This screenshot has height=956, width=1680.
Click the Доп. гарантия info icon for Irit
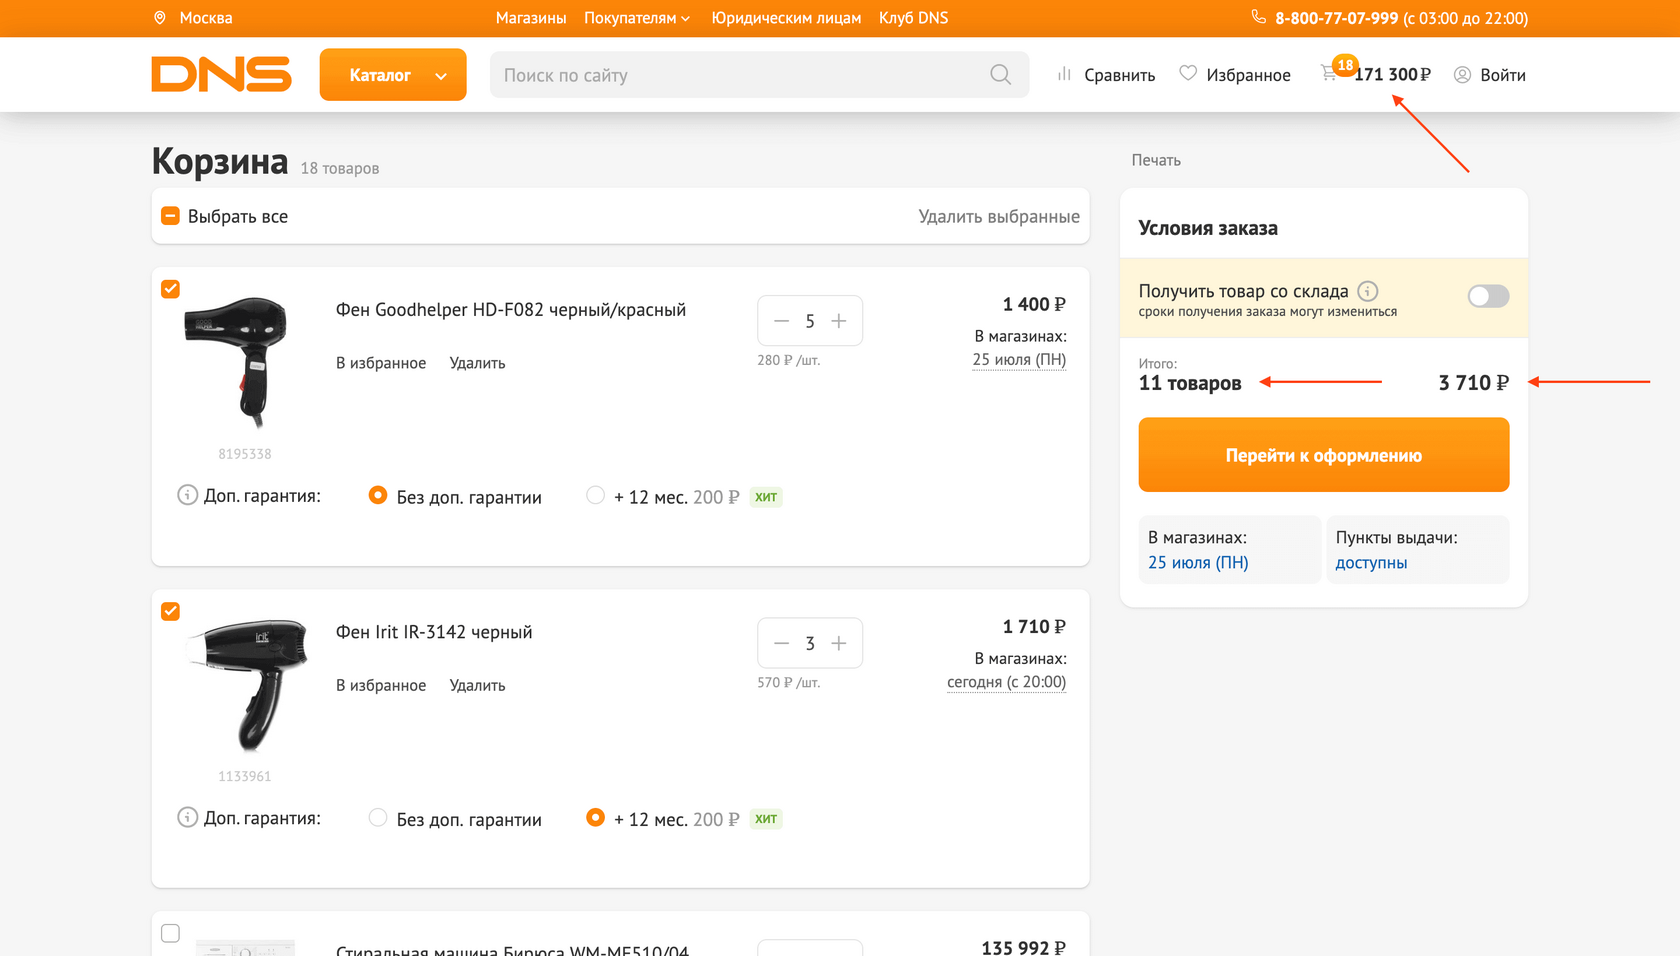pyautogui.click(x=187, y=817)
